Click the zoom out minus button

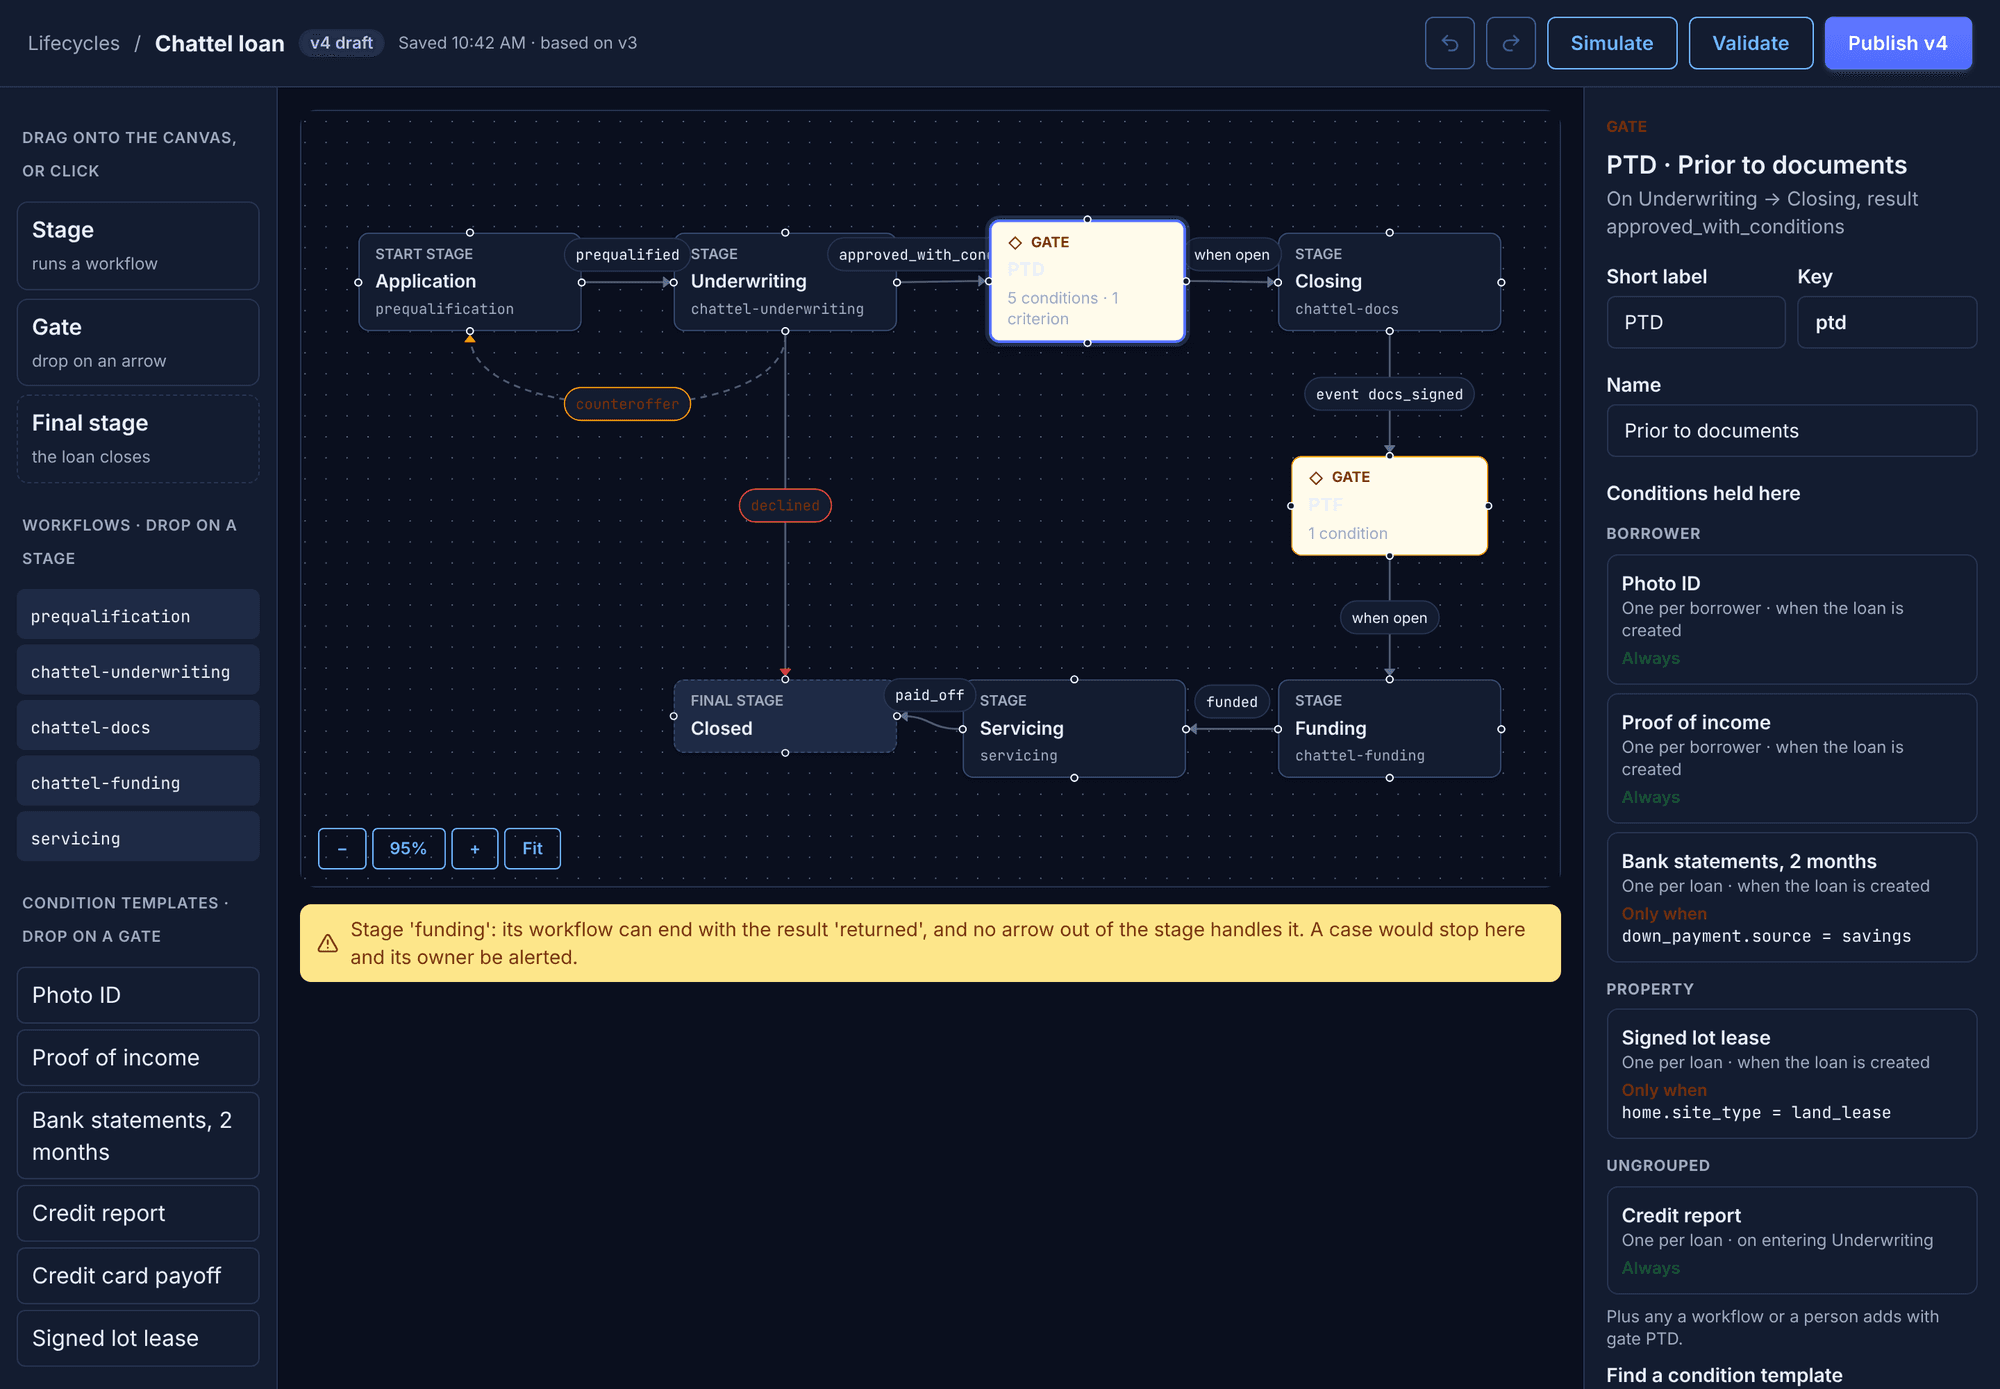click(x=342, y=849)
